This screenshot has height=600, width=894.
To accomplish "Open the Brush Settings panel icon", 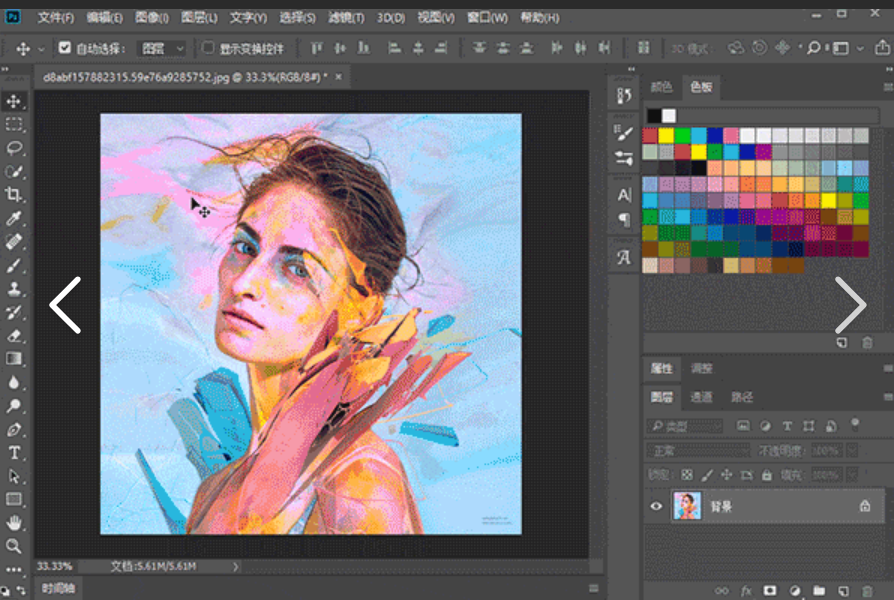I will pyautogui.click(x=624, y=158).
